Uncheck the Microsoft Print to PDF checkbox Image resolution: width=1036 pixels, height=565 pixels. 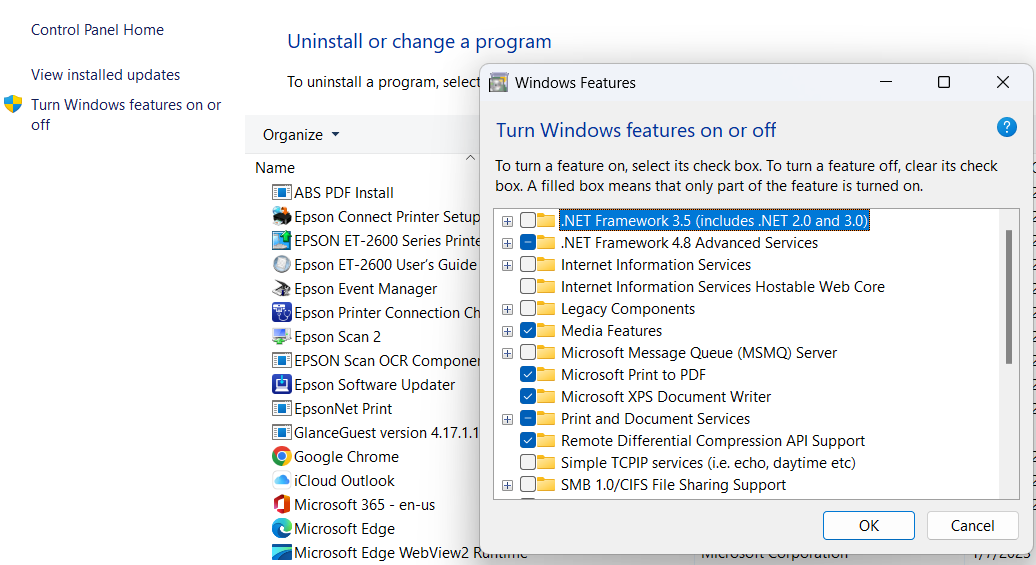[528, 375]
